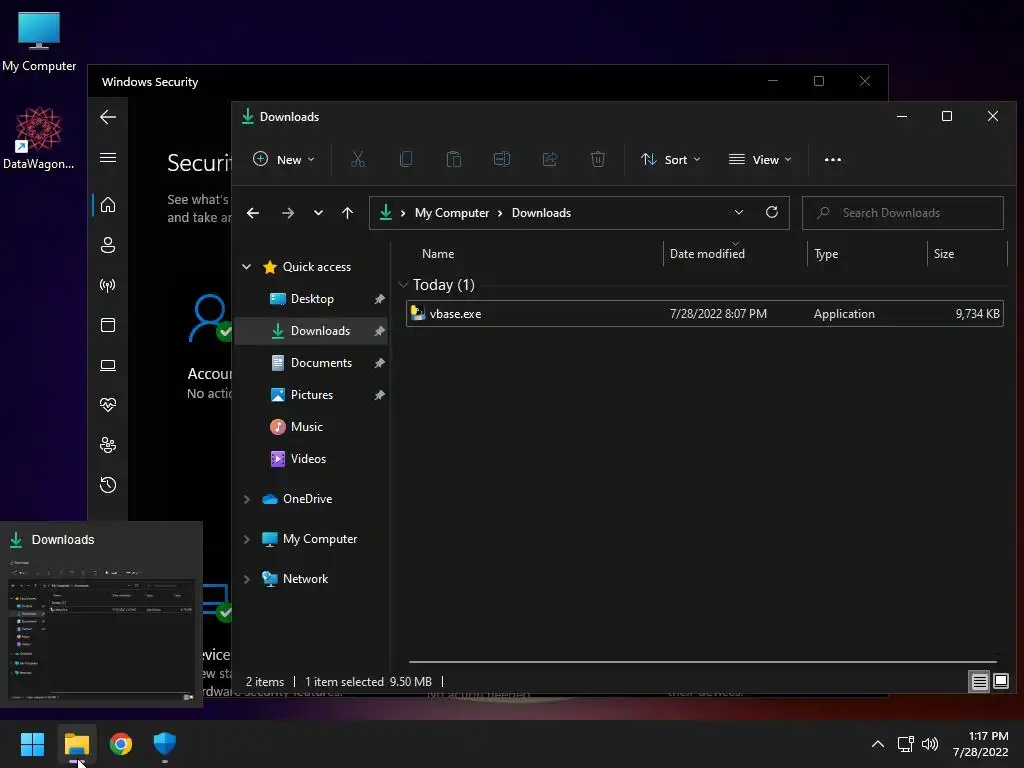Click the Paste clipboard icon in toolbar

click(454, 159)
